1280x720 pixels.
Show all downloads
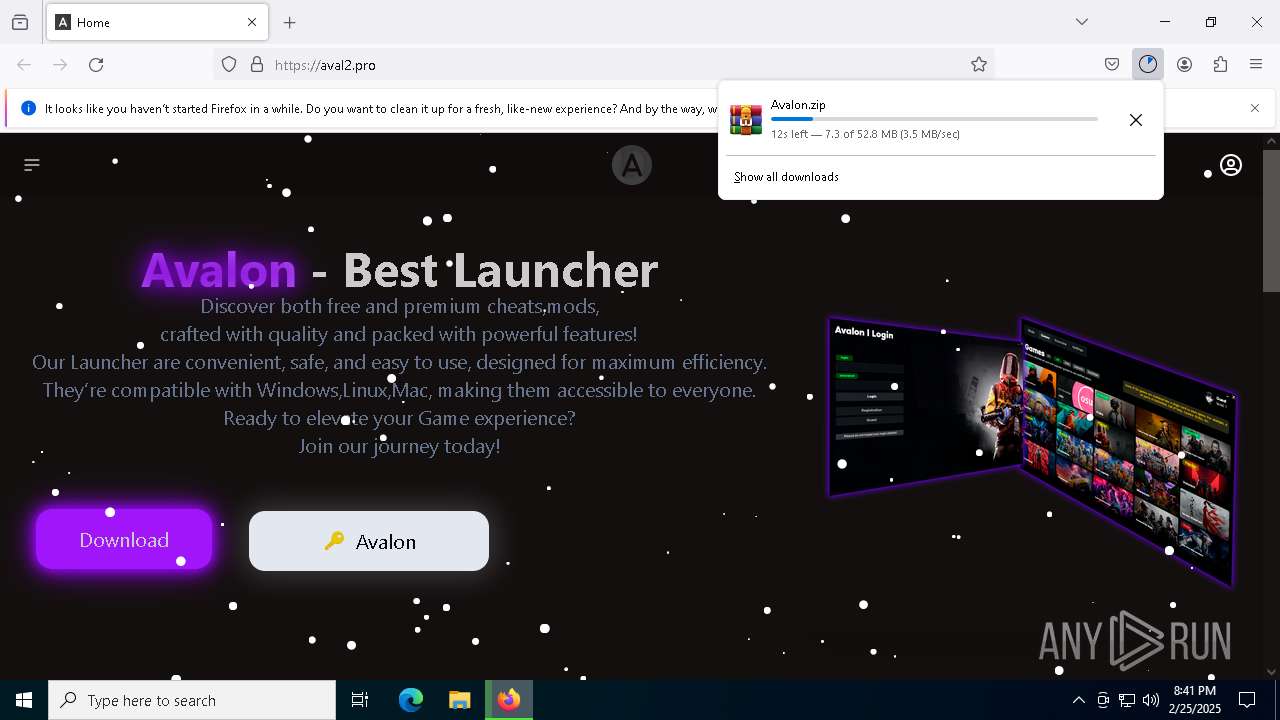pyautogui.click(x=786, y=177)
